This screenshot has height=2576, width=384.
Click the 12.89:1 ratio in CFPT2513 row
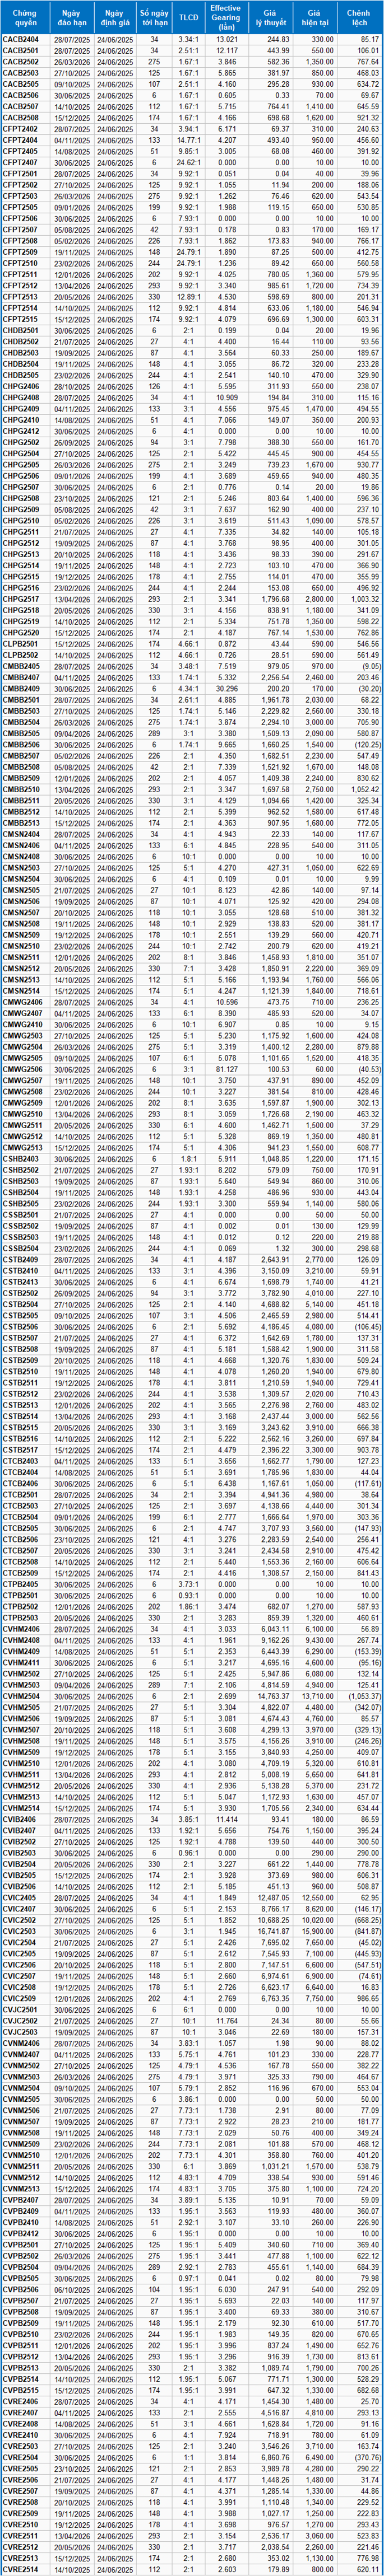click(187, 297)
